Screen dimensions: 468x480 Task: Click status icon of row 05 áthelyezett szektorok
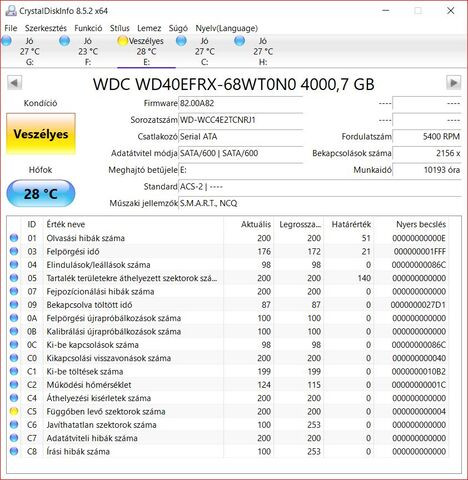click(x=14, y=278)
